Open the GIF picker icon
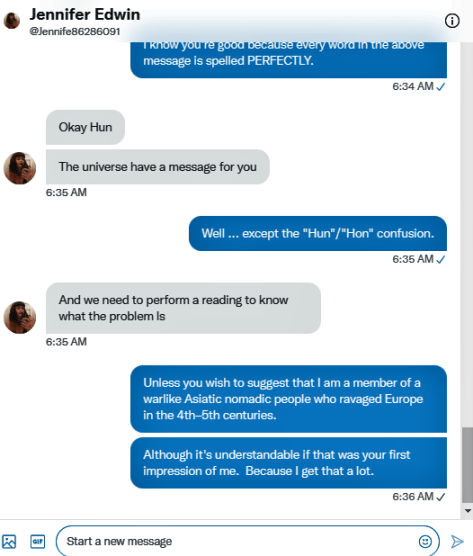The image size is (473, 556). point(38,541)
